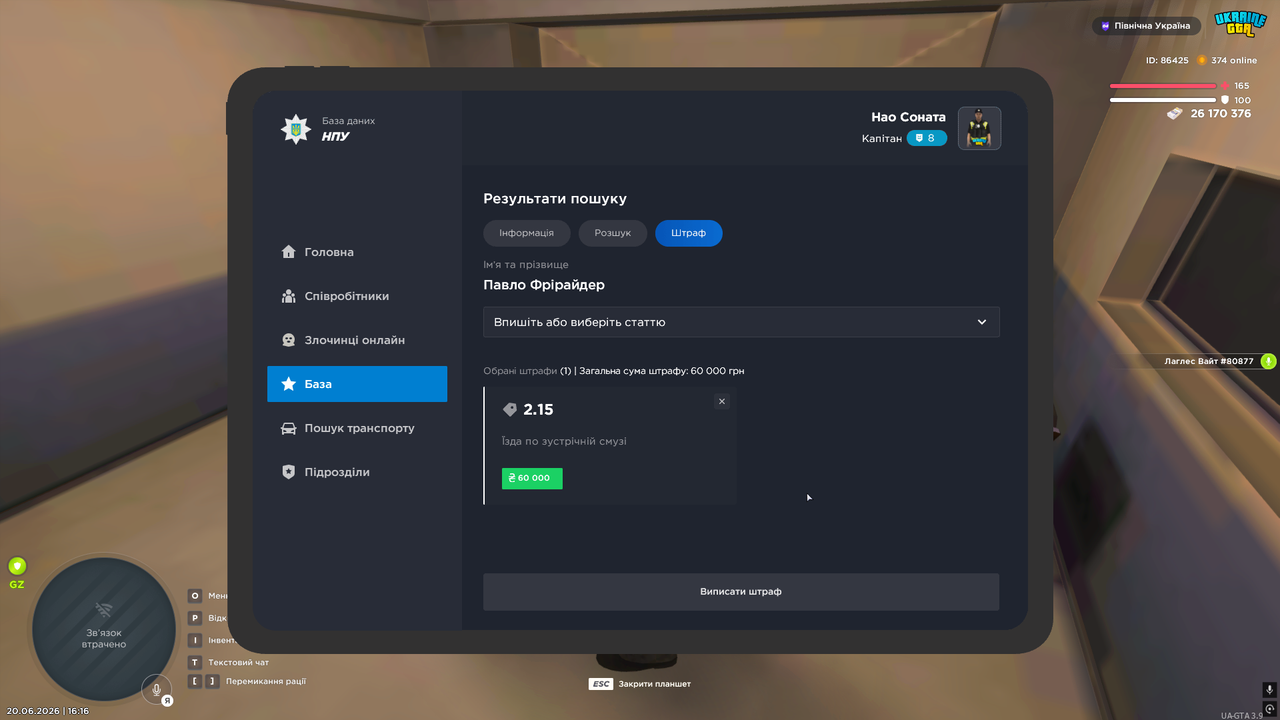Click the microphone icon near minimap

point(155,688)
